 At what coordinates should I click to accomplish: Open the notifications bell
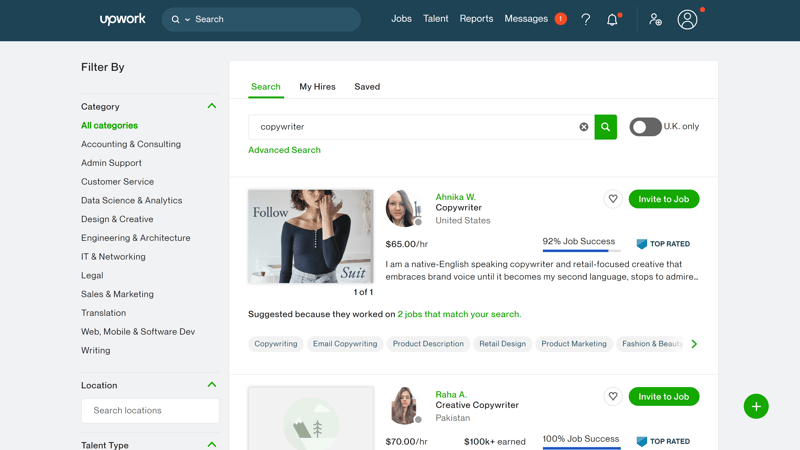(x=612, y=19)
